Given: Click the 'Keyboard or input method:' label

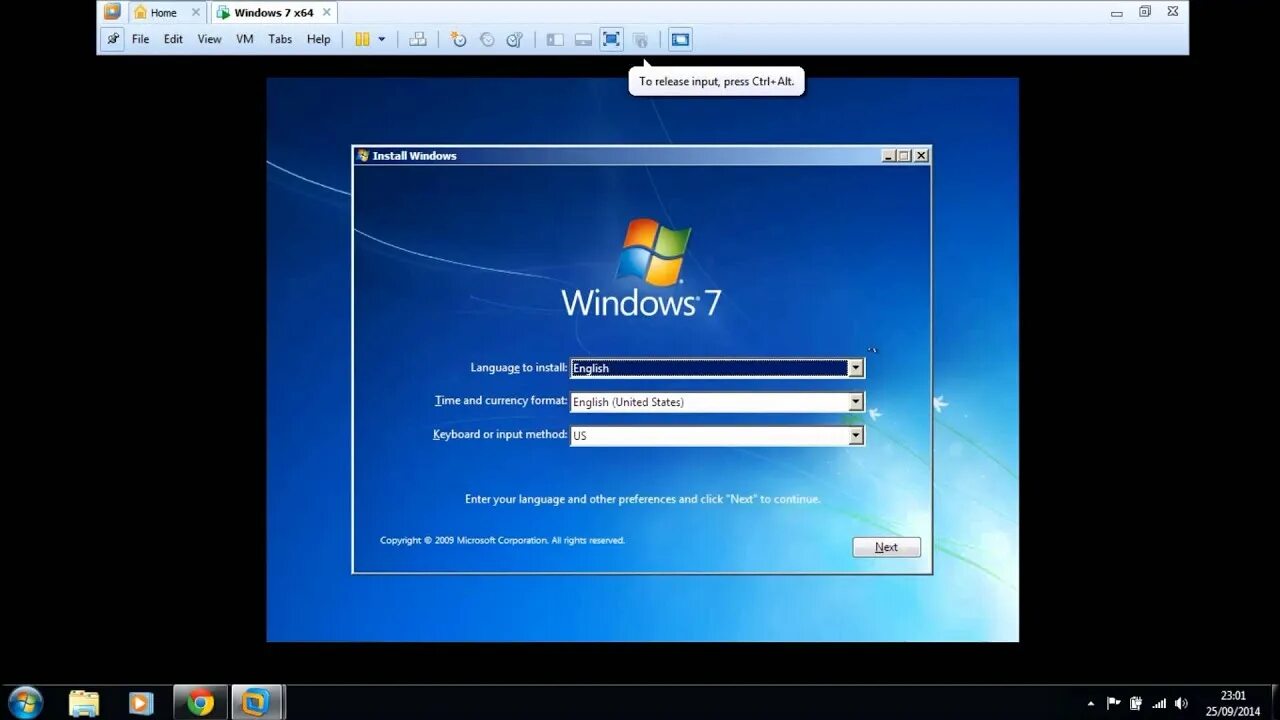Looking at the screenshot, I should (x=500, y=435).
